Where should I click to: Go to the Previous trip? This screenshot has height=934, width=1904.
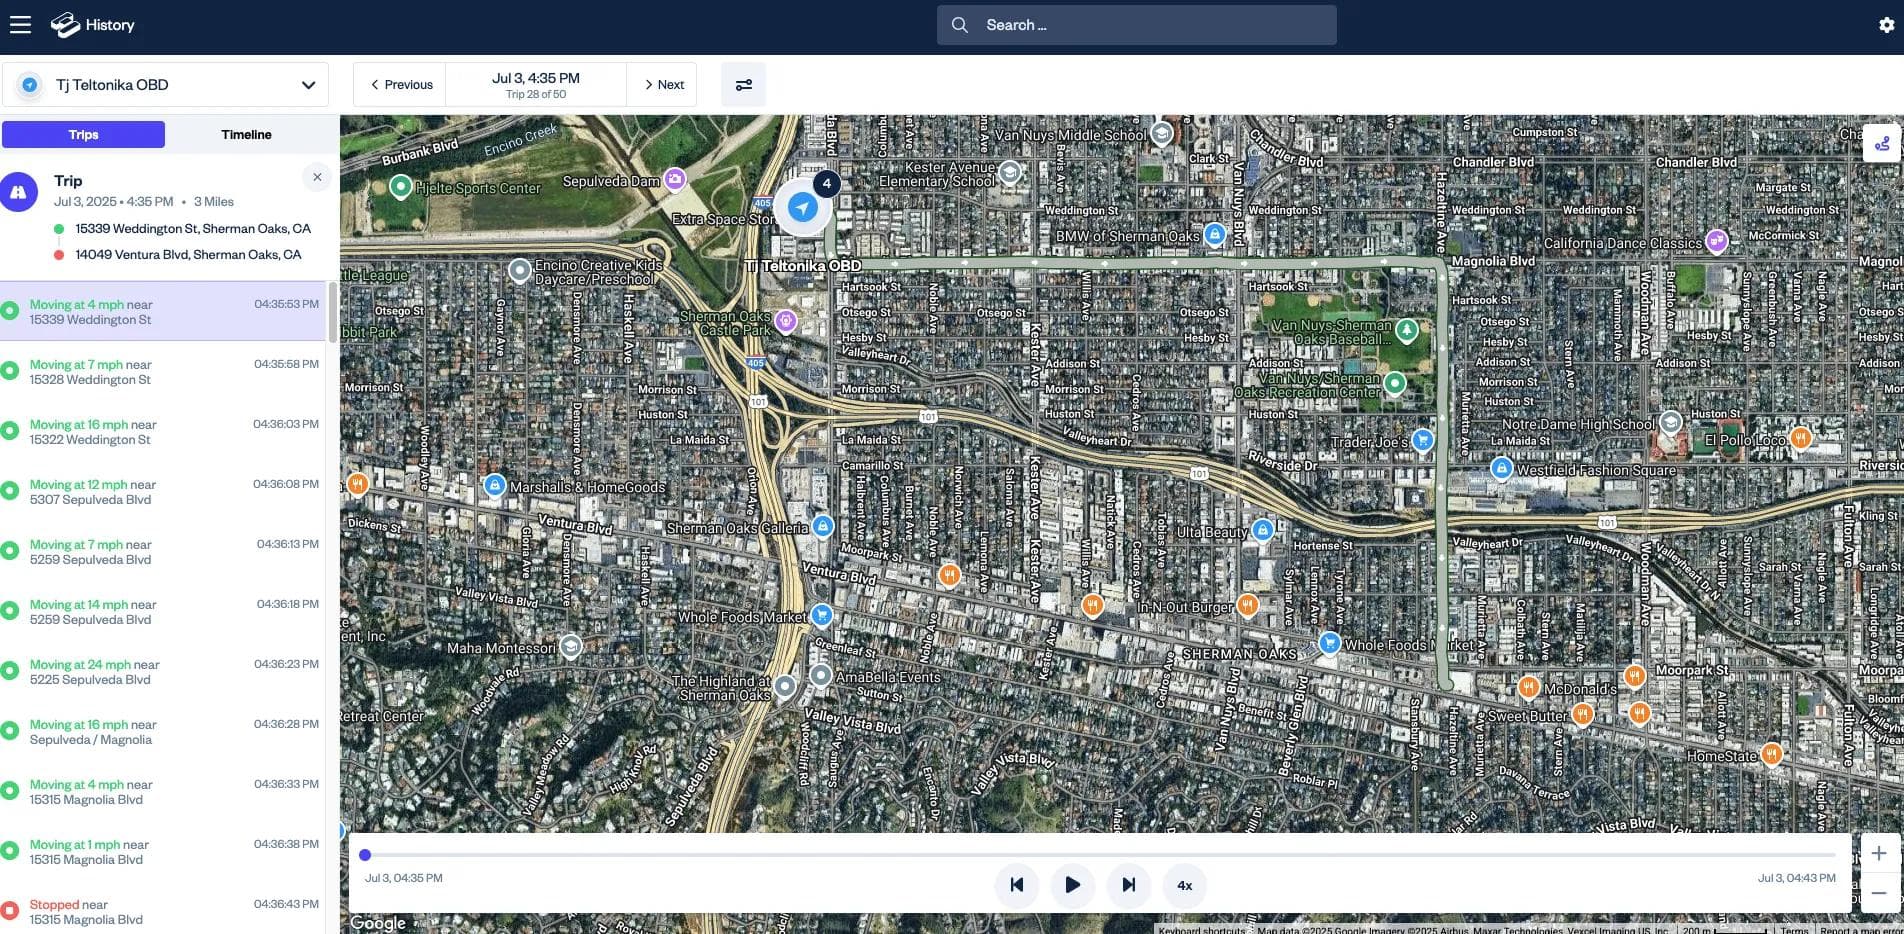[401, 85]
